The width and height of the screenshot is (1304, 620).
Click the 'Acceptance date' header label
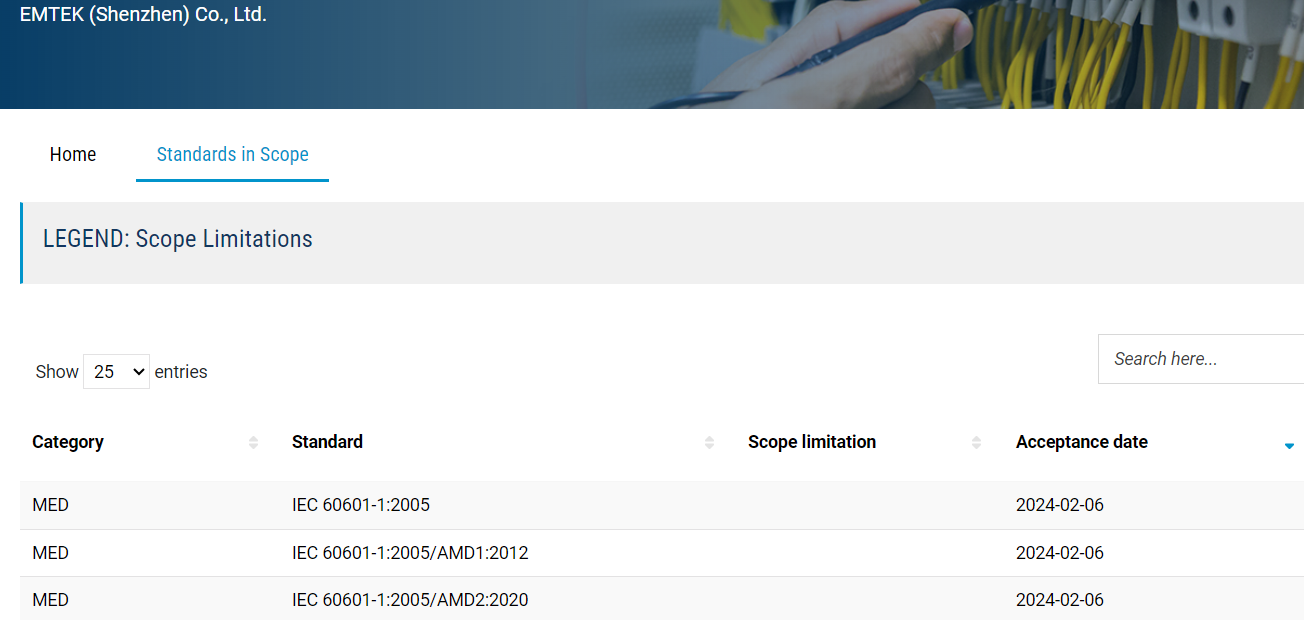pos(1081,442)
